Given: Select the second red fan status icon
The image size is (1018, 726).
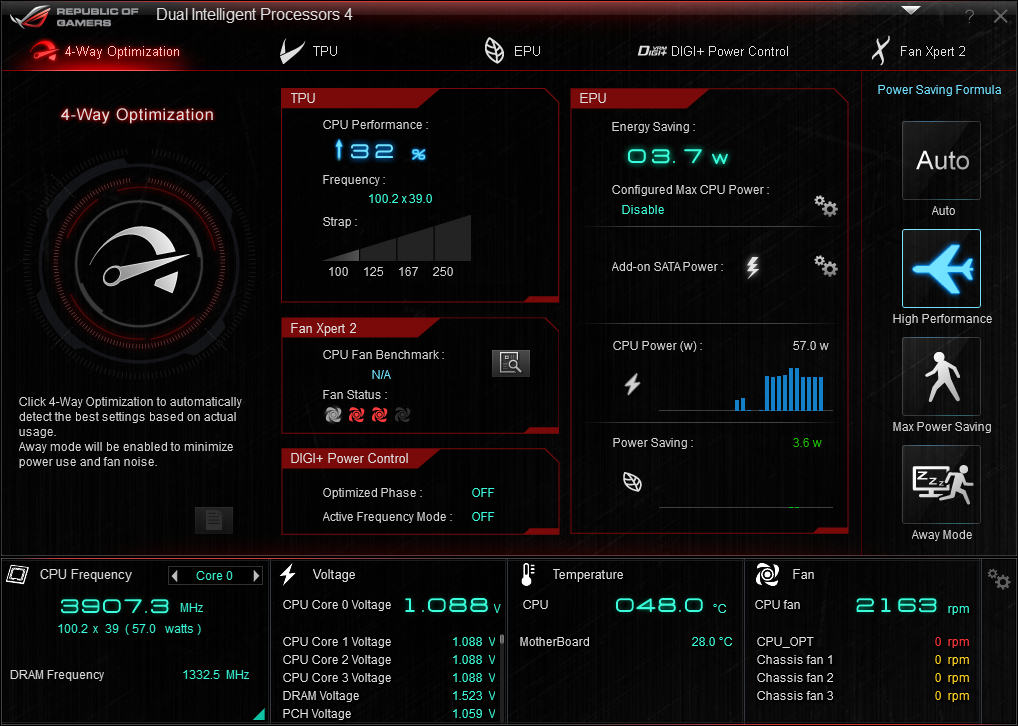Looking at the screenshot, I should pos(356,414).
